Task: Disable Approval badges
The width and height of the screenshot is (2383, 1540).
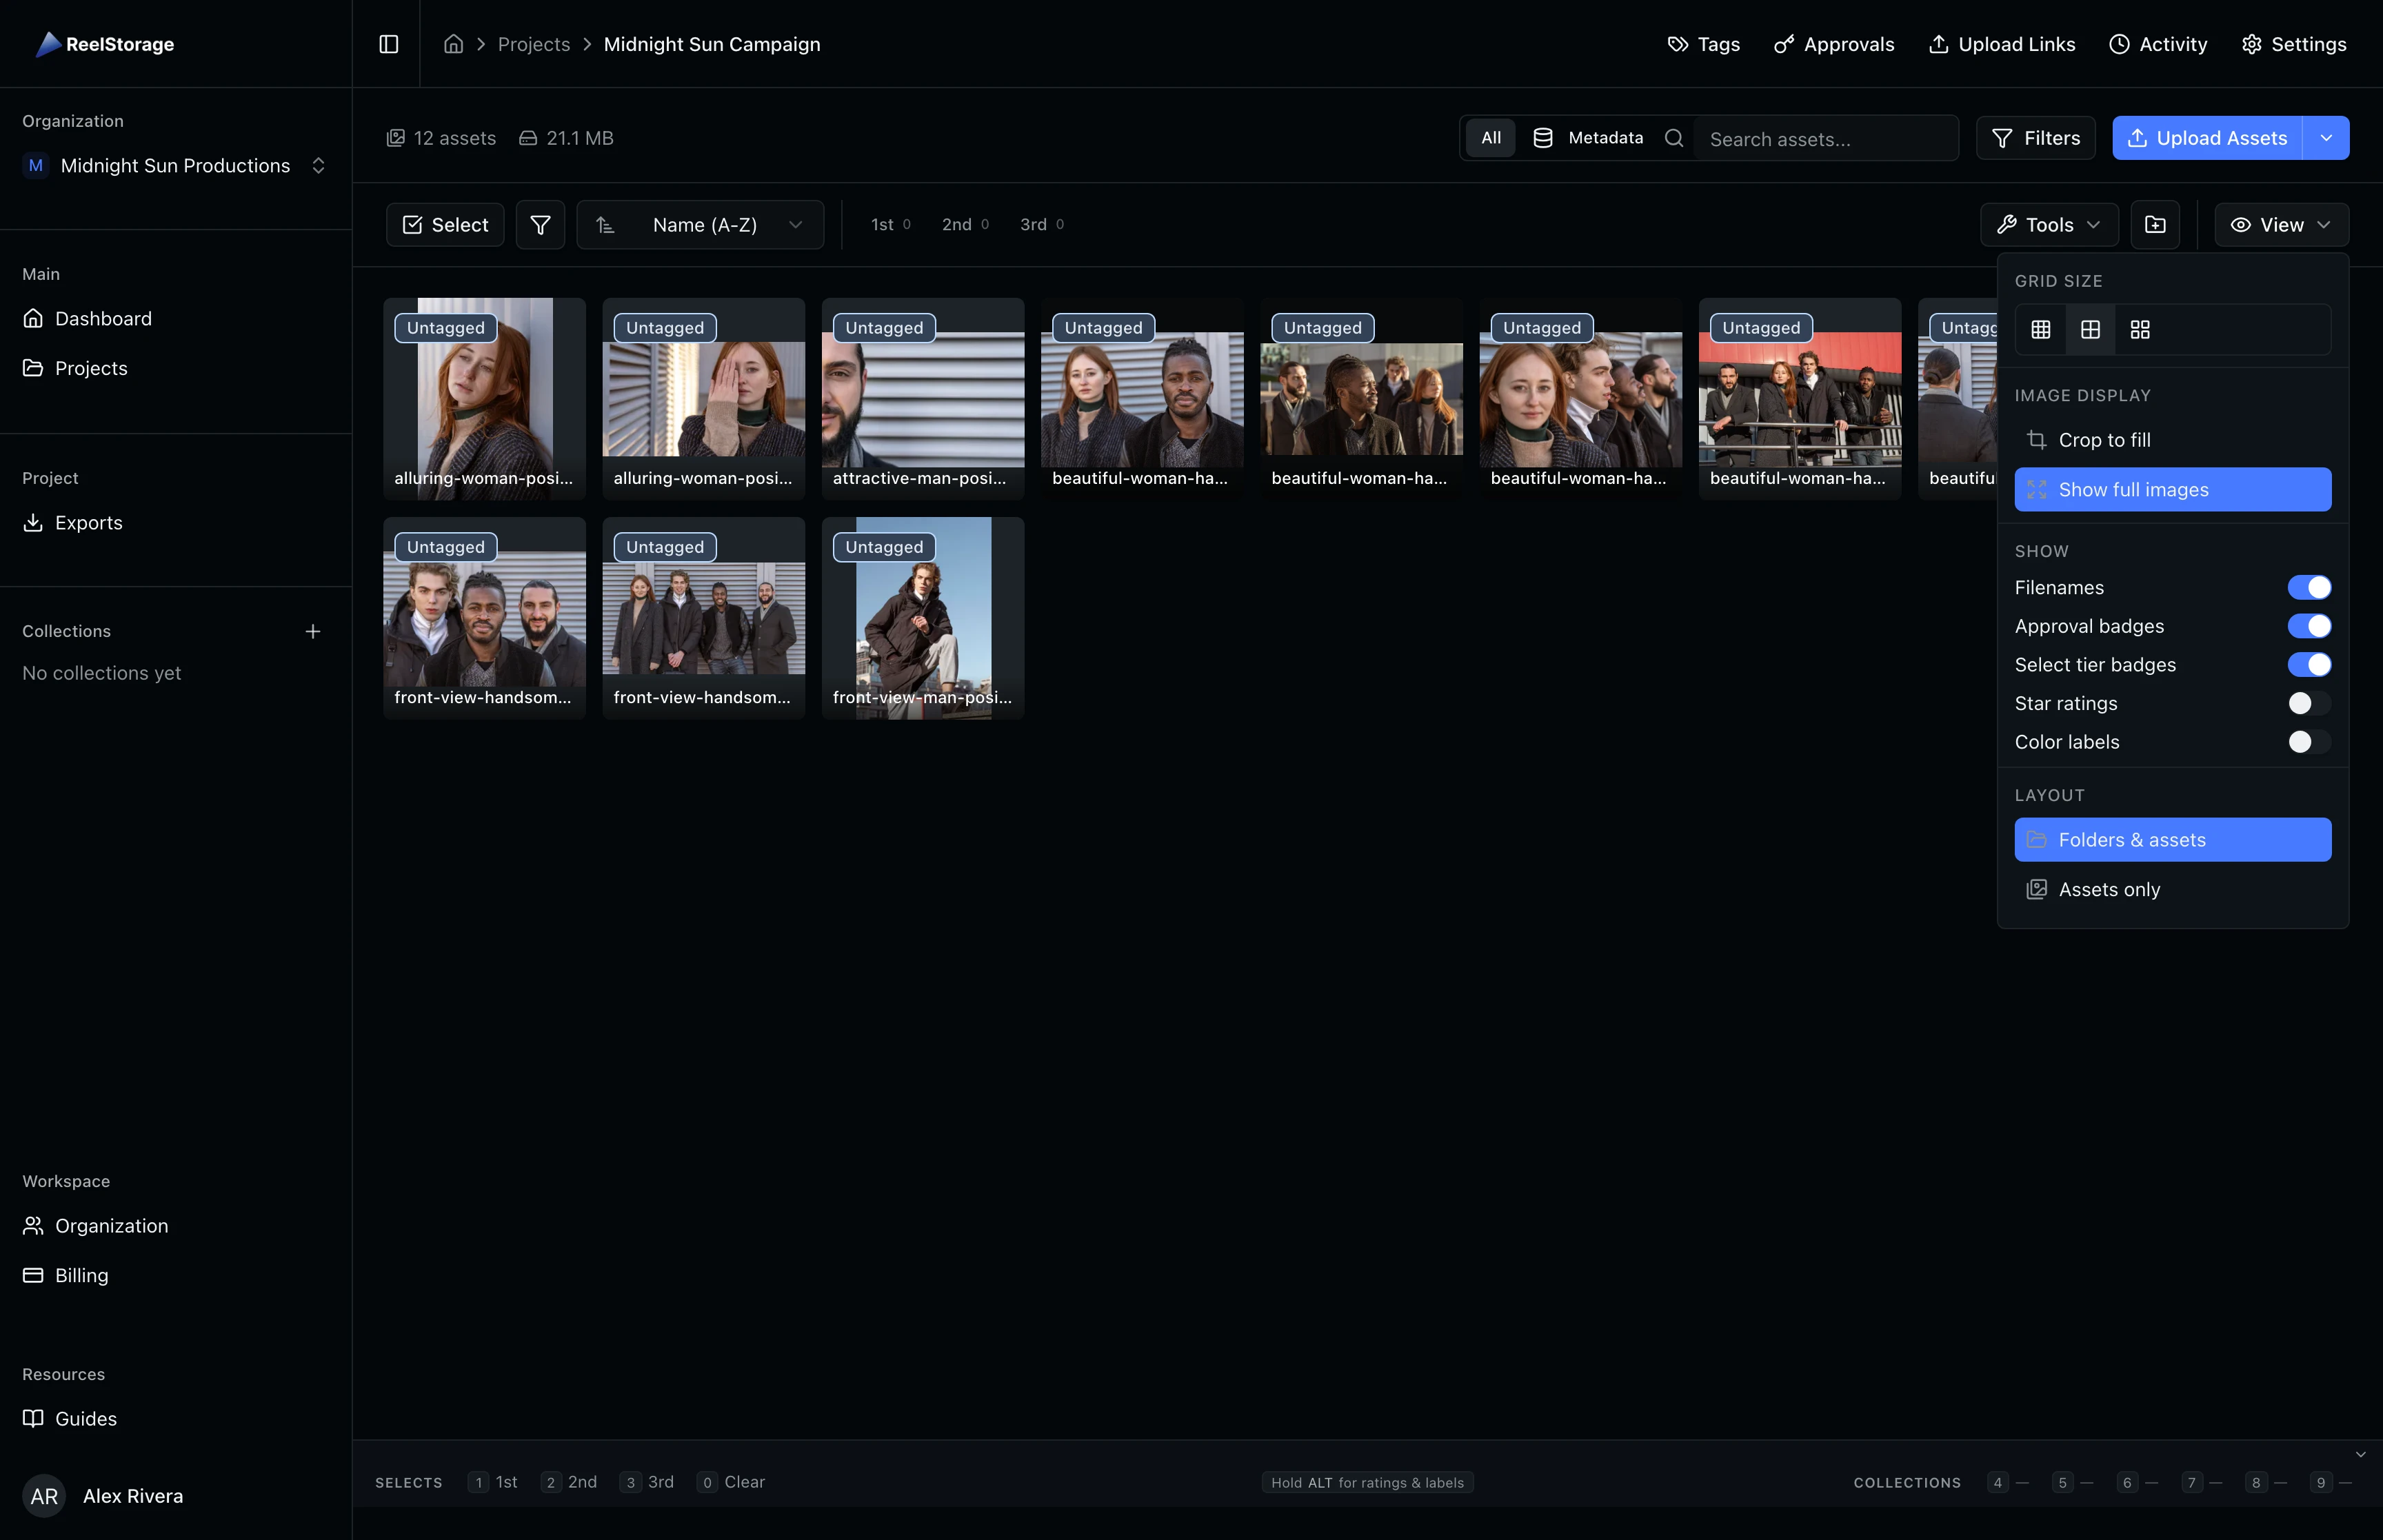Action: click(2311, 626)
